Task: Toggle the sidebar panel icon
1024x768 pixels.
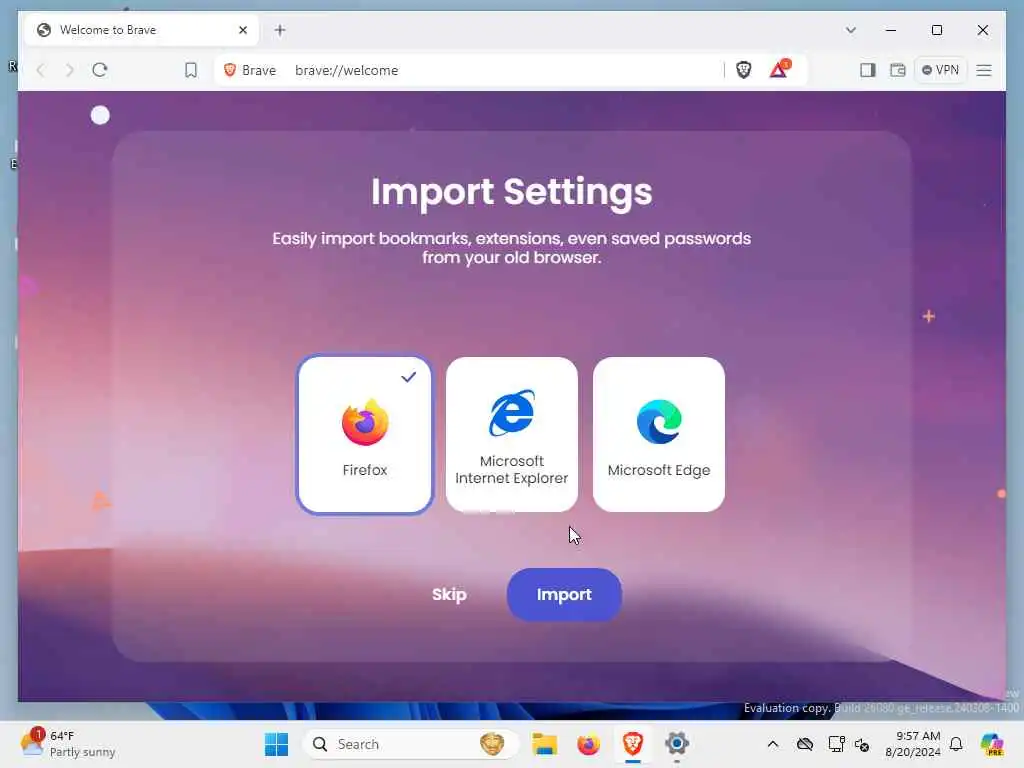Action: (867, 70)
